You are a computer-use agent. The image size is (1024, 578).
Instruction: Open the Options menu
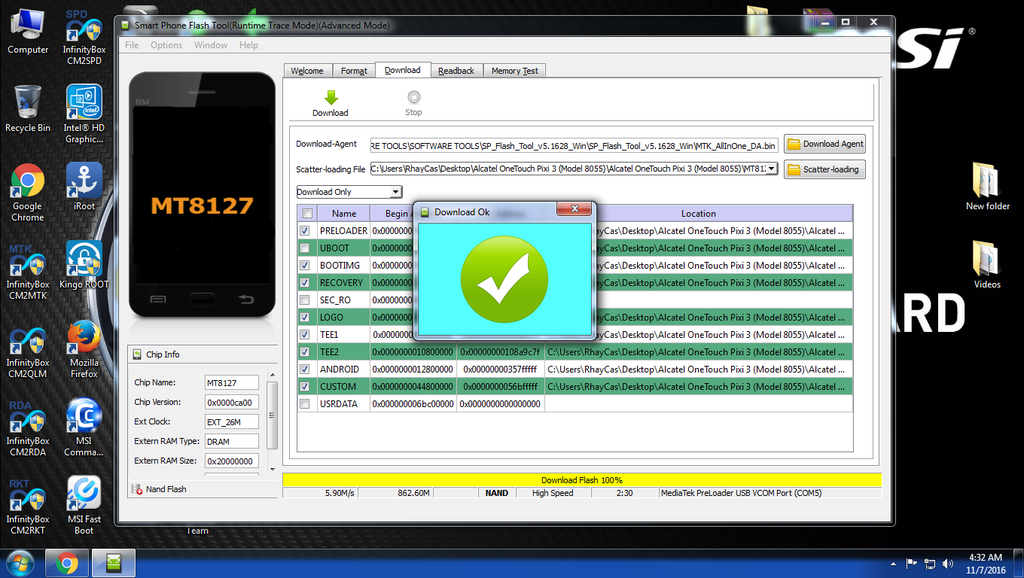pyautogui.click(x=166, y=45)
